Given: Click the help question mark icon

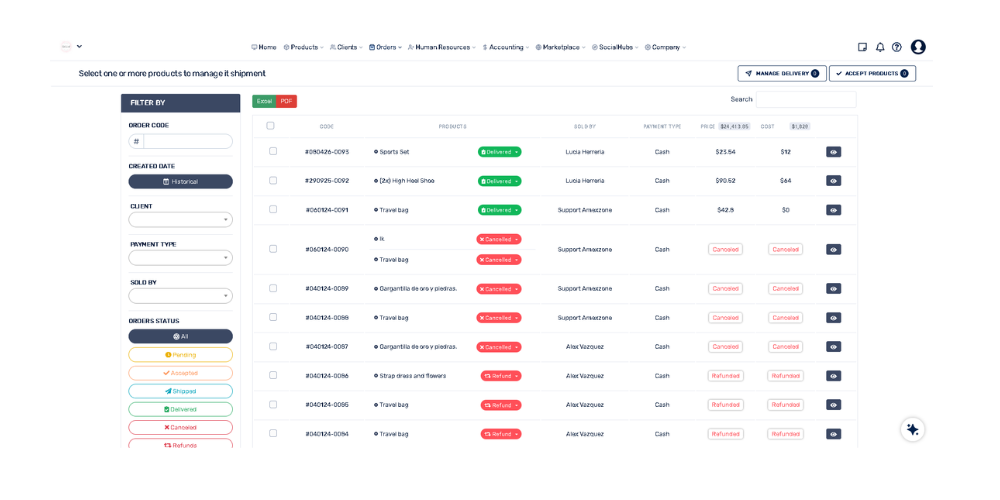Looking at the screenshot, I should click(897, 47).
